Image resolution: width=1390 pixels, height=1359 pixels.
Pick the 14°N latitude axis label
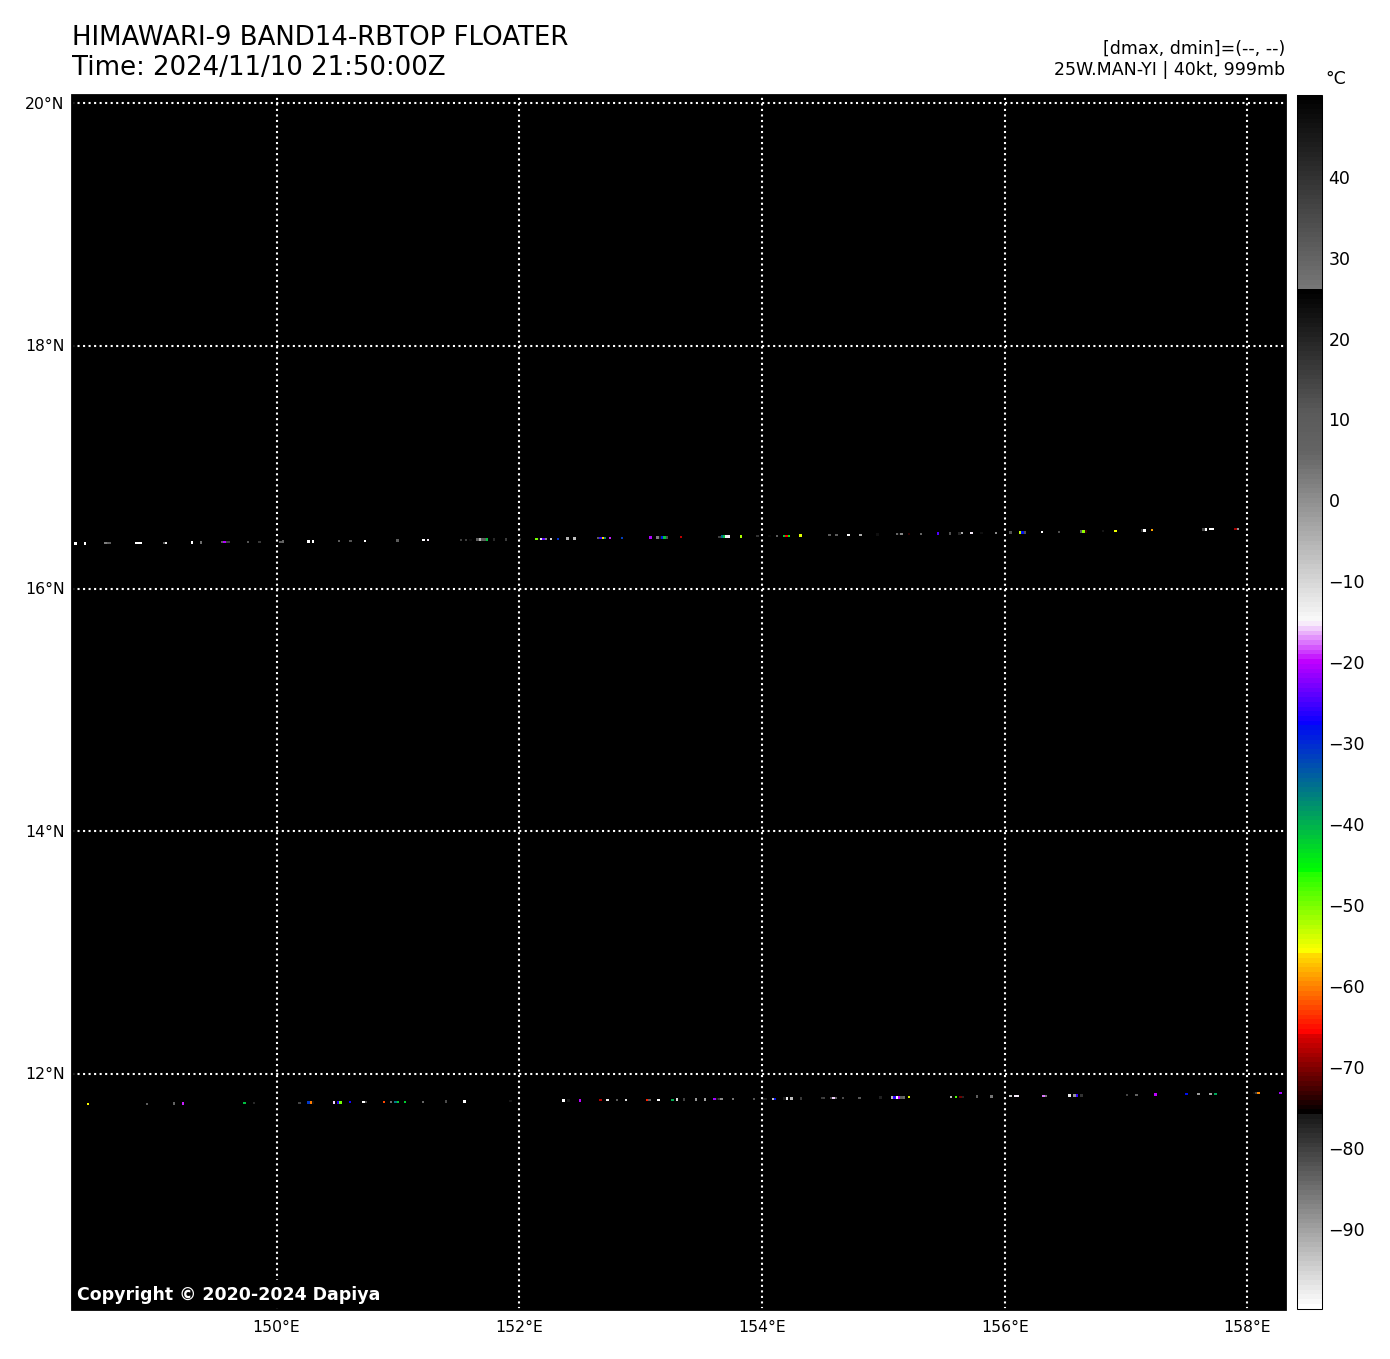[x=44, y=831]
